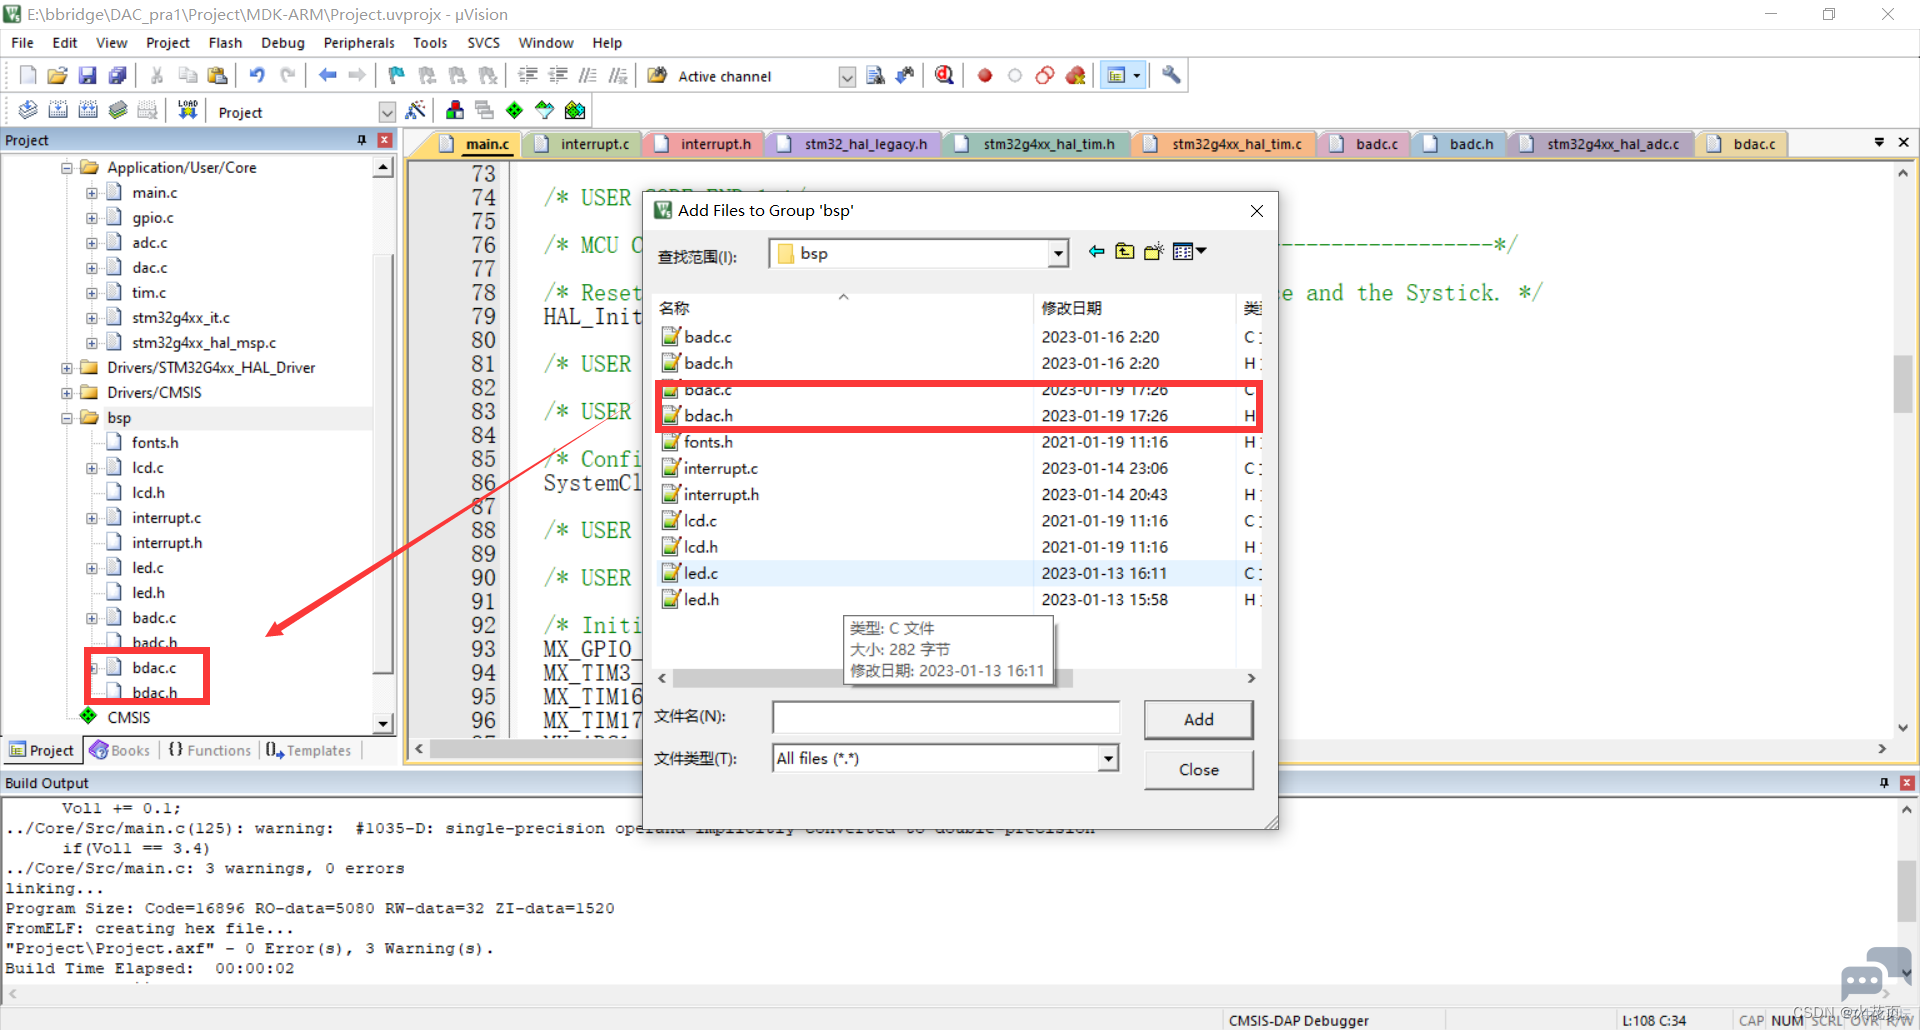
Task: Switch to the badc.h editor tab
Action: coord(1459,144)
